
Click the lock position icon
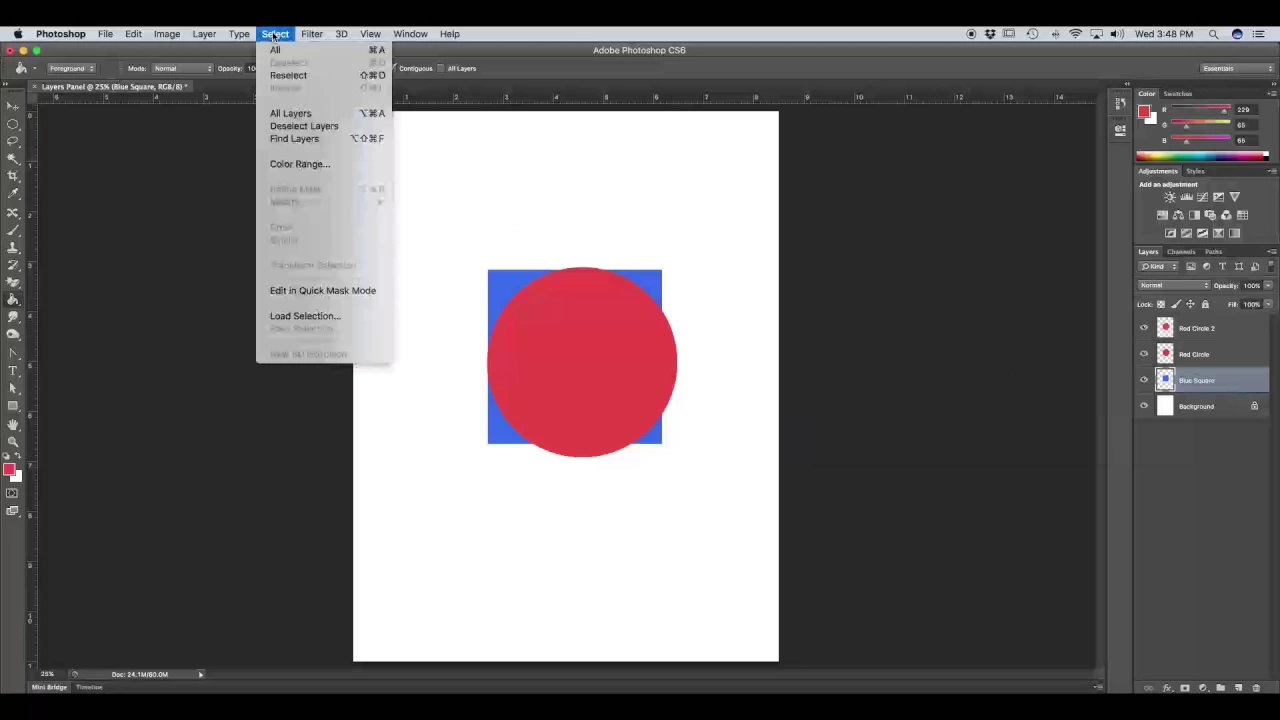(x=1190, y=304)
